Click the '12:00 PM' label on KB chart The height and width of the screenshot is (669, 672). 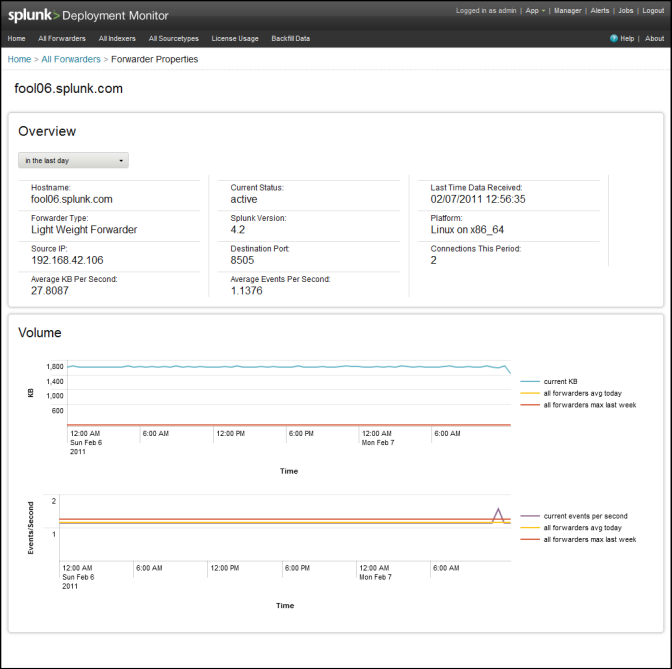(231, 433)
